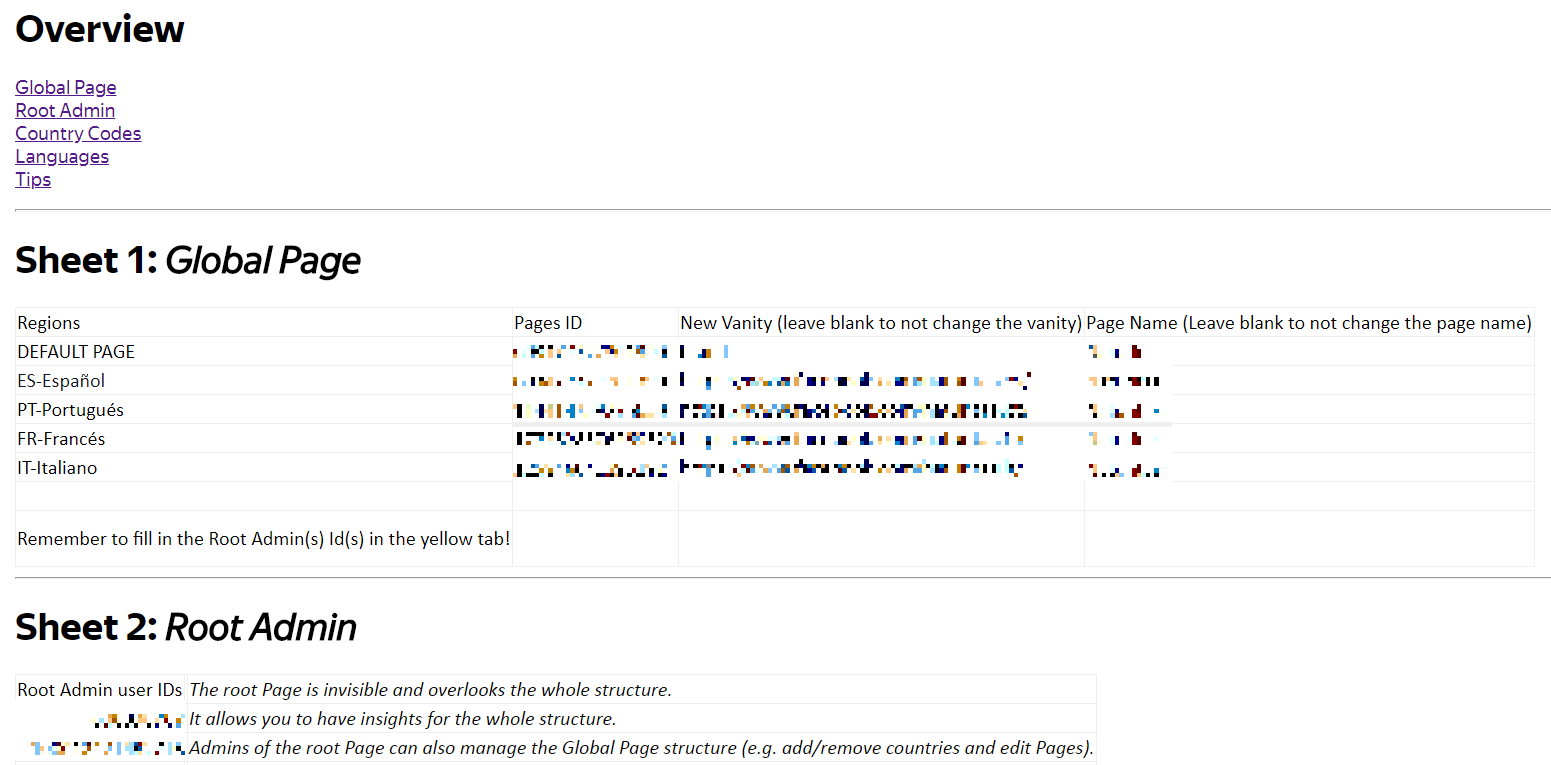This screenshot has width=1551, height=765.
Task: Click the IT-Italiano region cell
Action: pos(57,468)
